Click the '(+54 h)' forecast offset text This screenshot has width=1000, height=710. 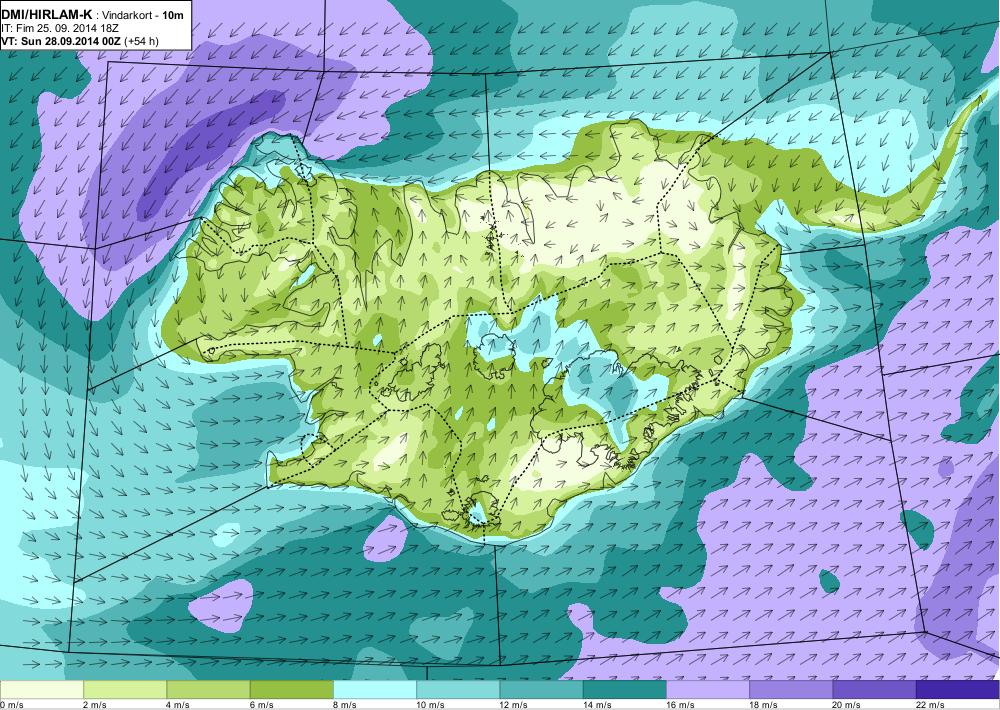click(x=142, y=41)
